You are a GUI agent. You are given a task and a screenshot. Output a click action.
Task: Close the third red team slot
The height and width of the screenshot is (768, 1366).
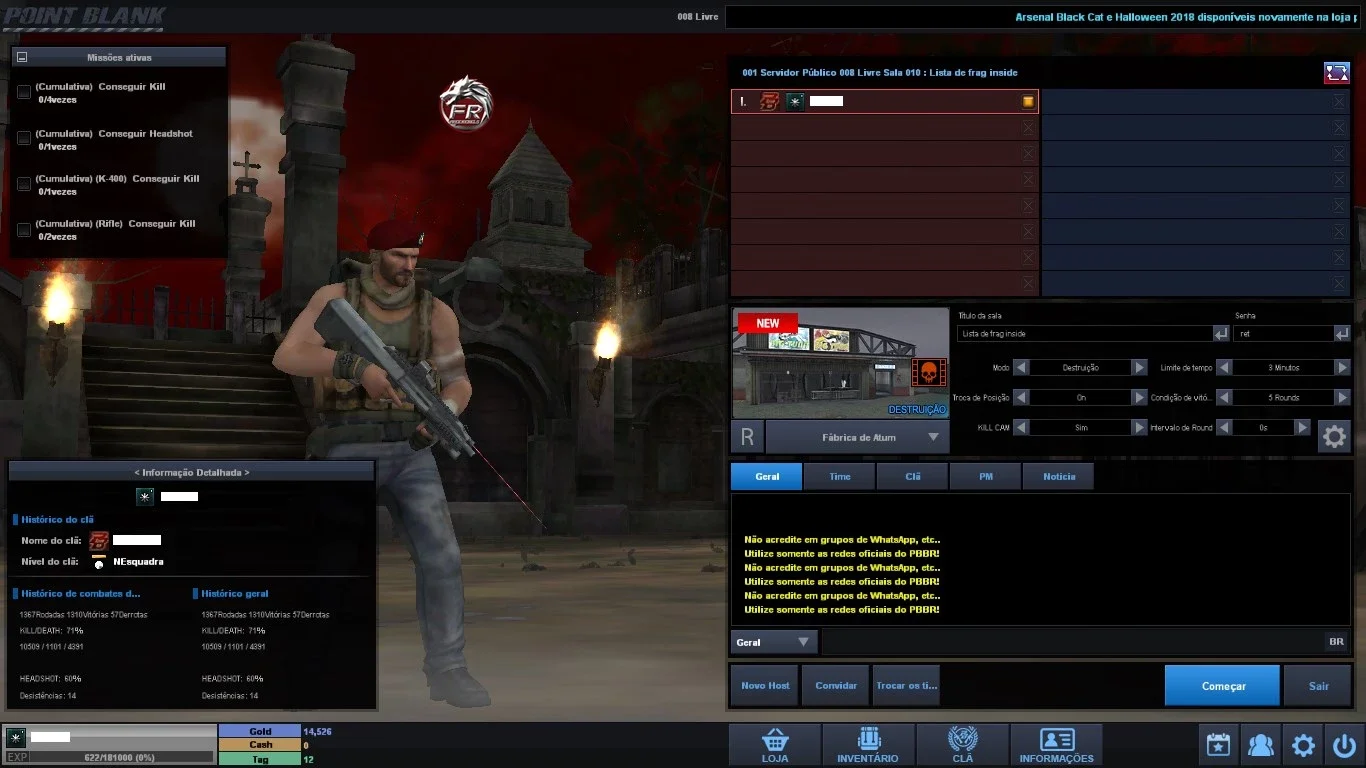point(1028,153)
